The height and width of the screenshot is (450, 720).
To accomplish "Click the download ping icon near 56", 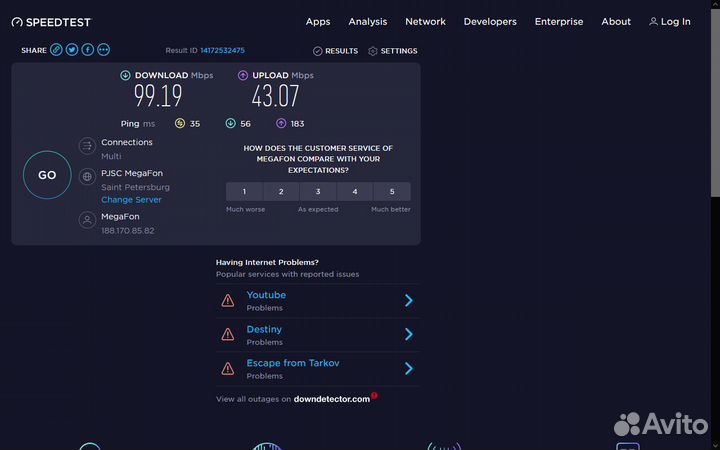I will pos(231,124).
